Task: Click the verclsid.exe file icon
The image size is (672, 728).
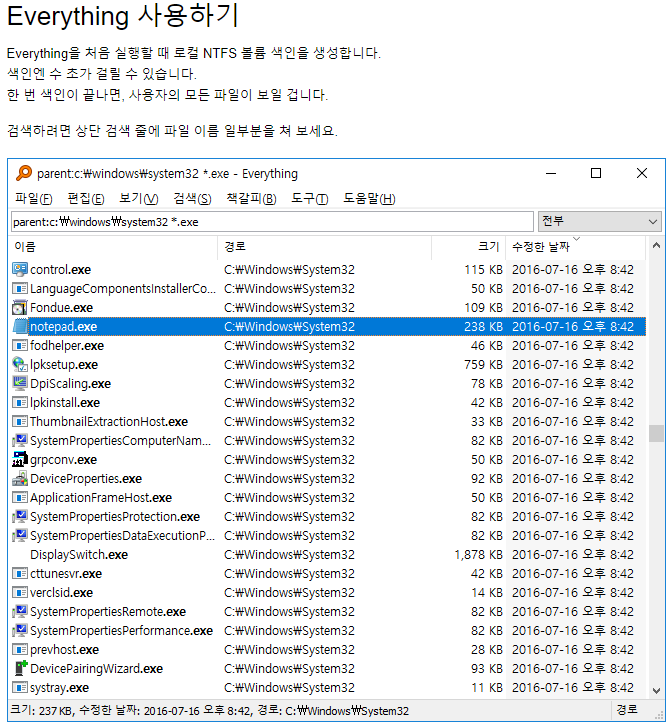Action: pyautogui.click(x=20, y=592)
